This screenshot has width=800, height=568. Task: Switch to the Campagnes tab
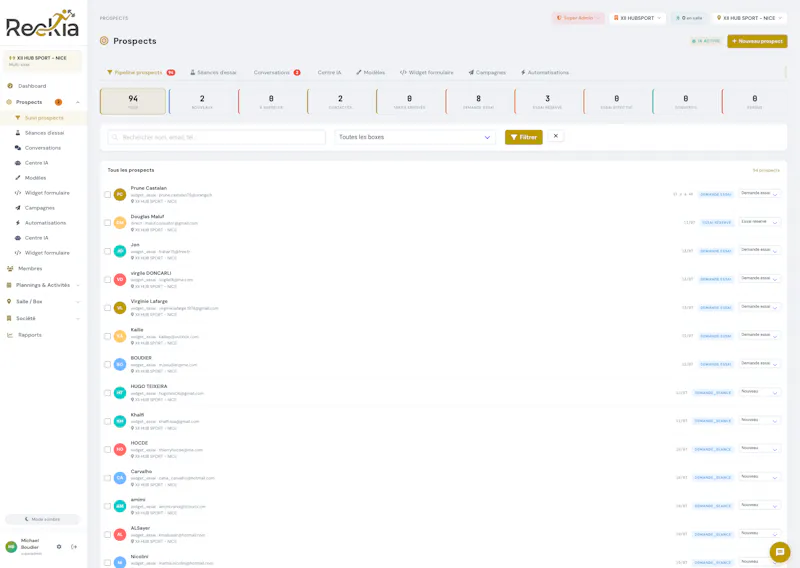coord(487,72)
